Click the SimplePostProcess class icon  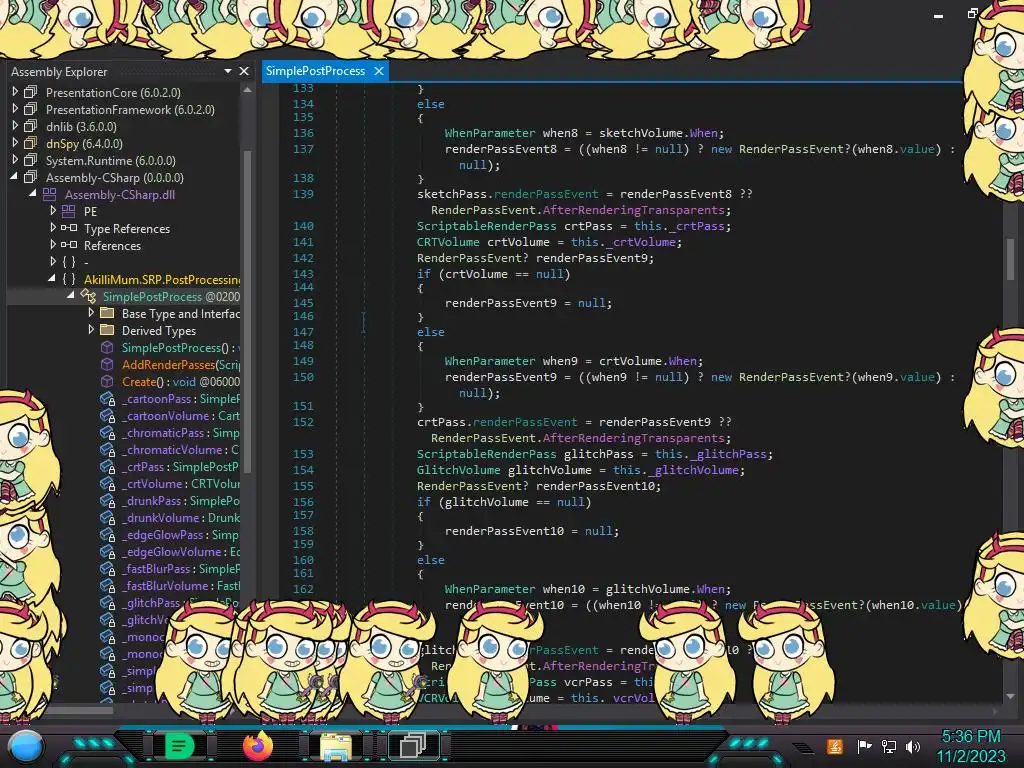tap(88, 296)
